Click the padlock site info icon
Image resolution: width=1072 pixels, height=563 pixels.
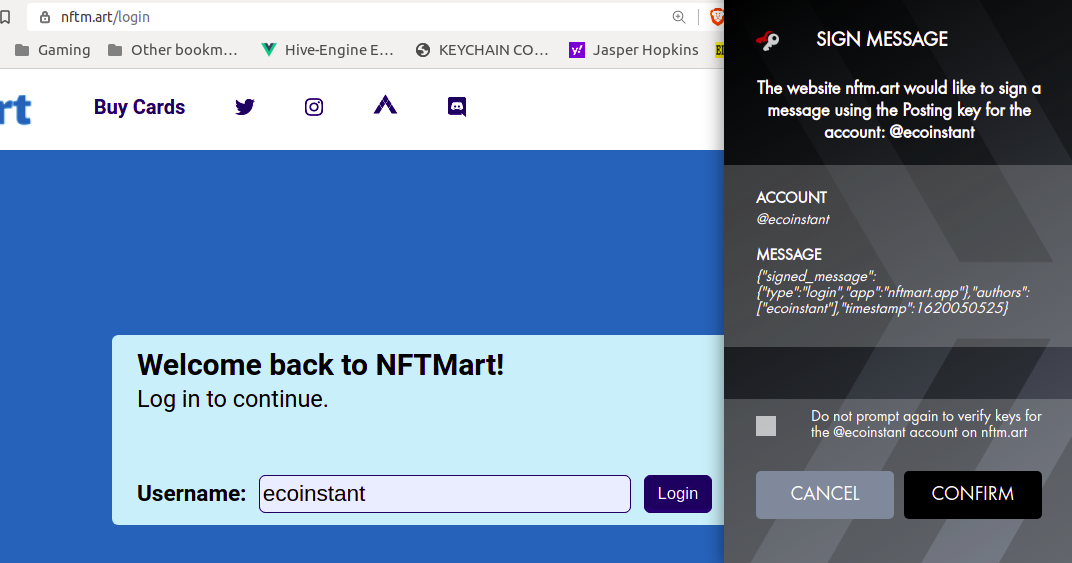click(x=45, y=17)
